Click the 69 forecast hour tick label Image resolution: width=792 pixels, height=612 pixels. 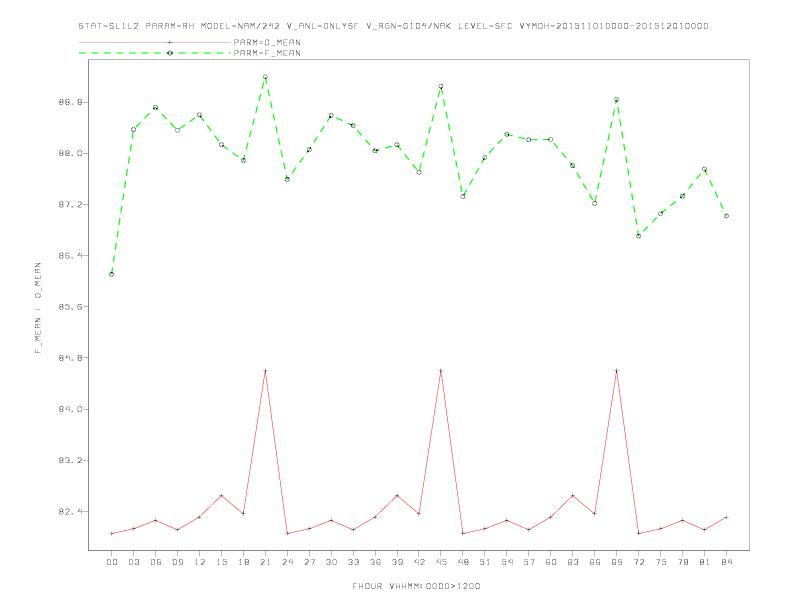click(617, 562)
